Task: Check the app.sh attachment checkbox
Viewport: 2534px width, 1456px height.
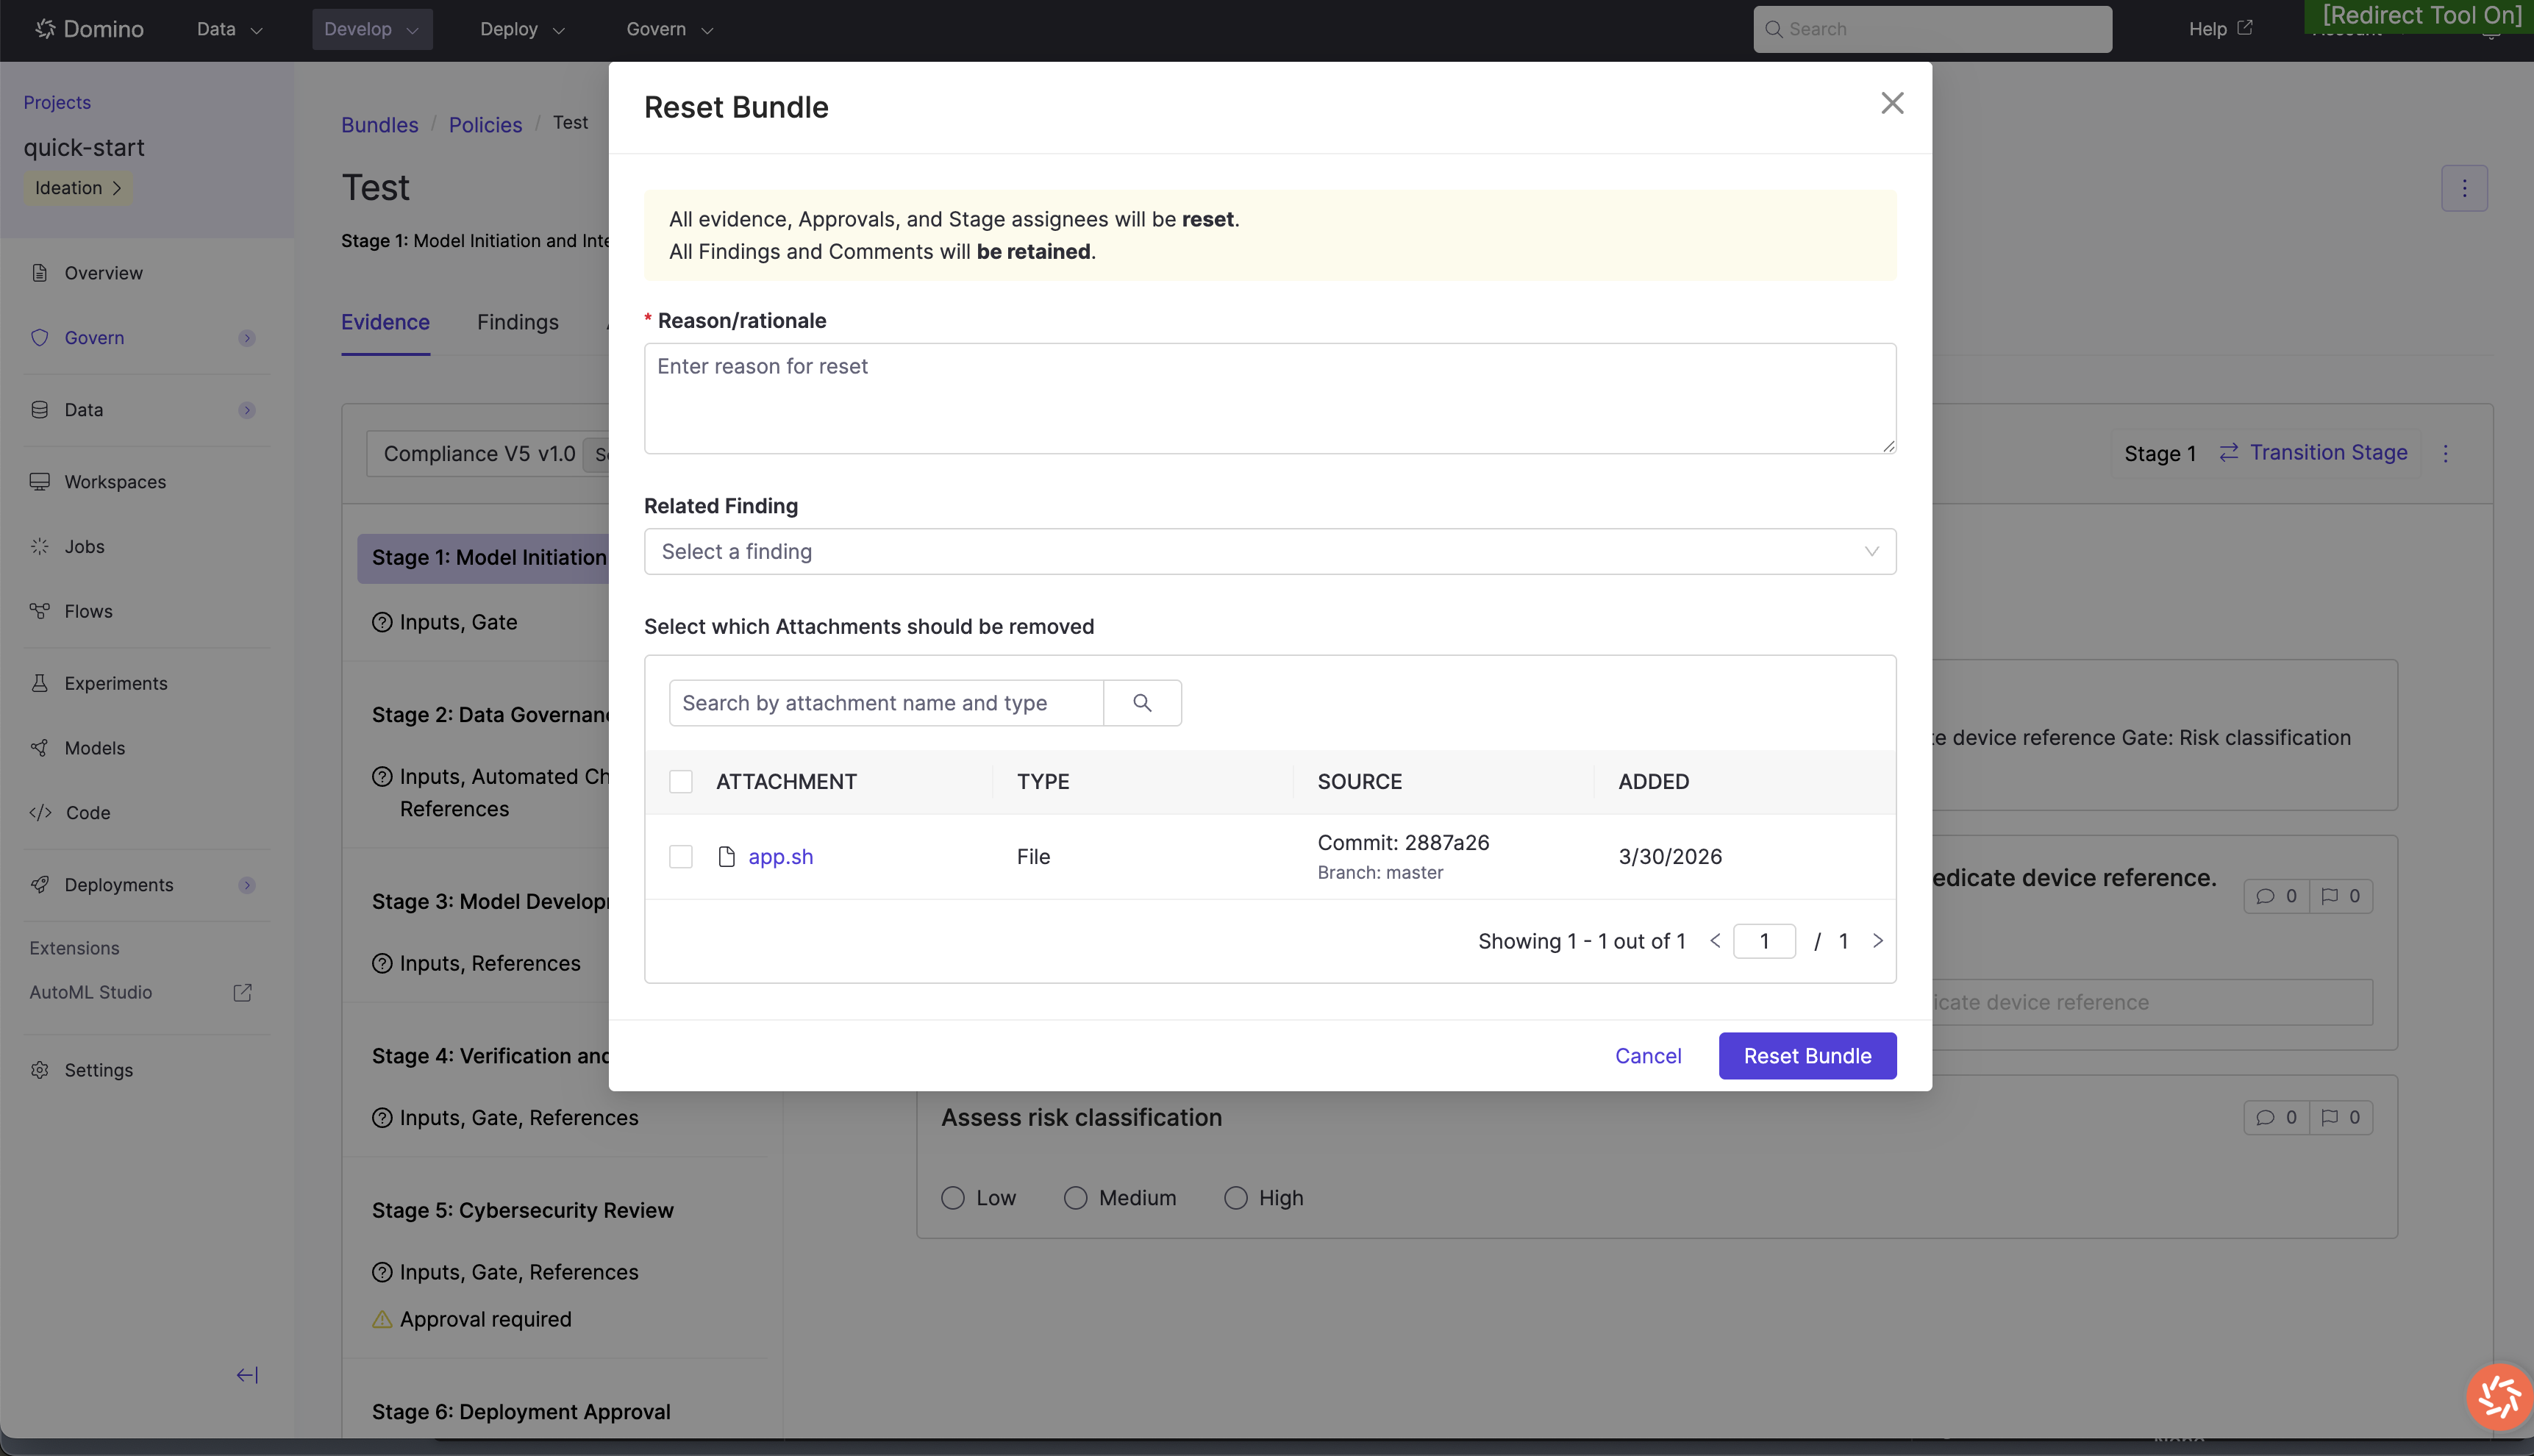Action: [681, 857]
